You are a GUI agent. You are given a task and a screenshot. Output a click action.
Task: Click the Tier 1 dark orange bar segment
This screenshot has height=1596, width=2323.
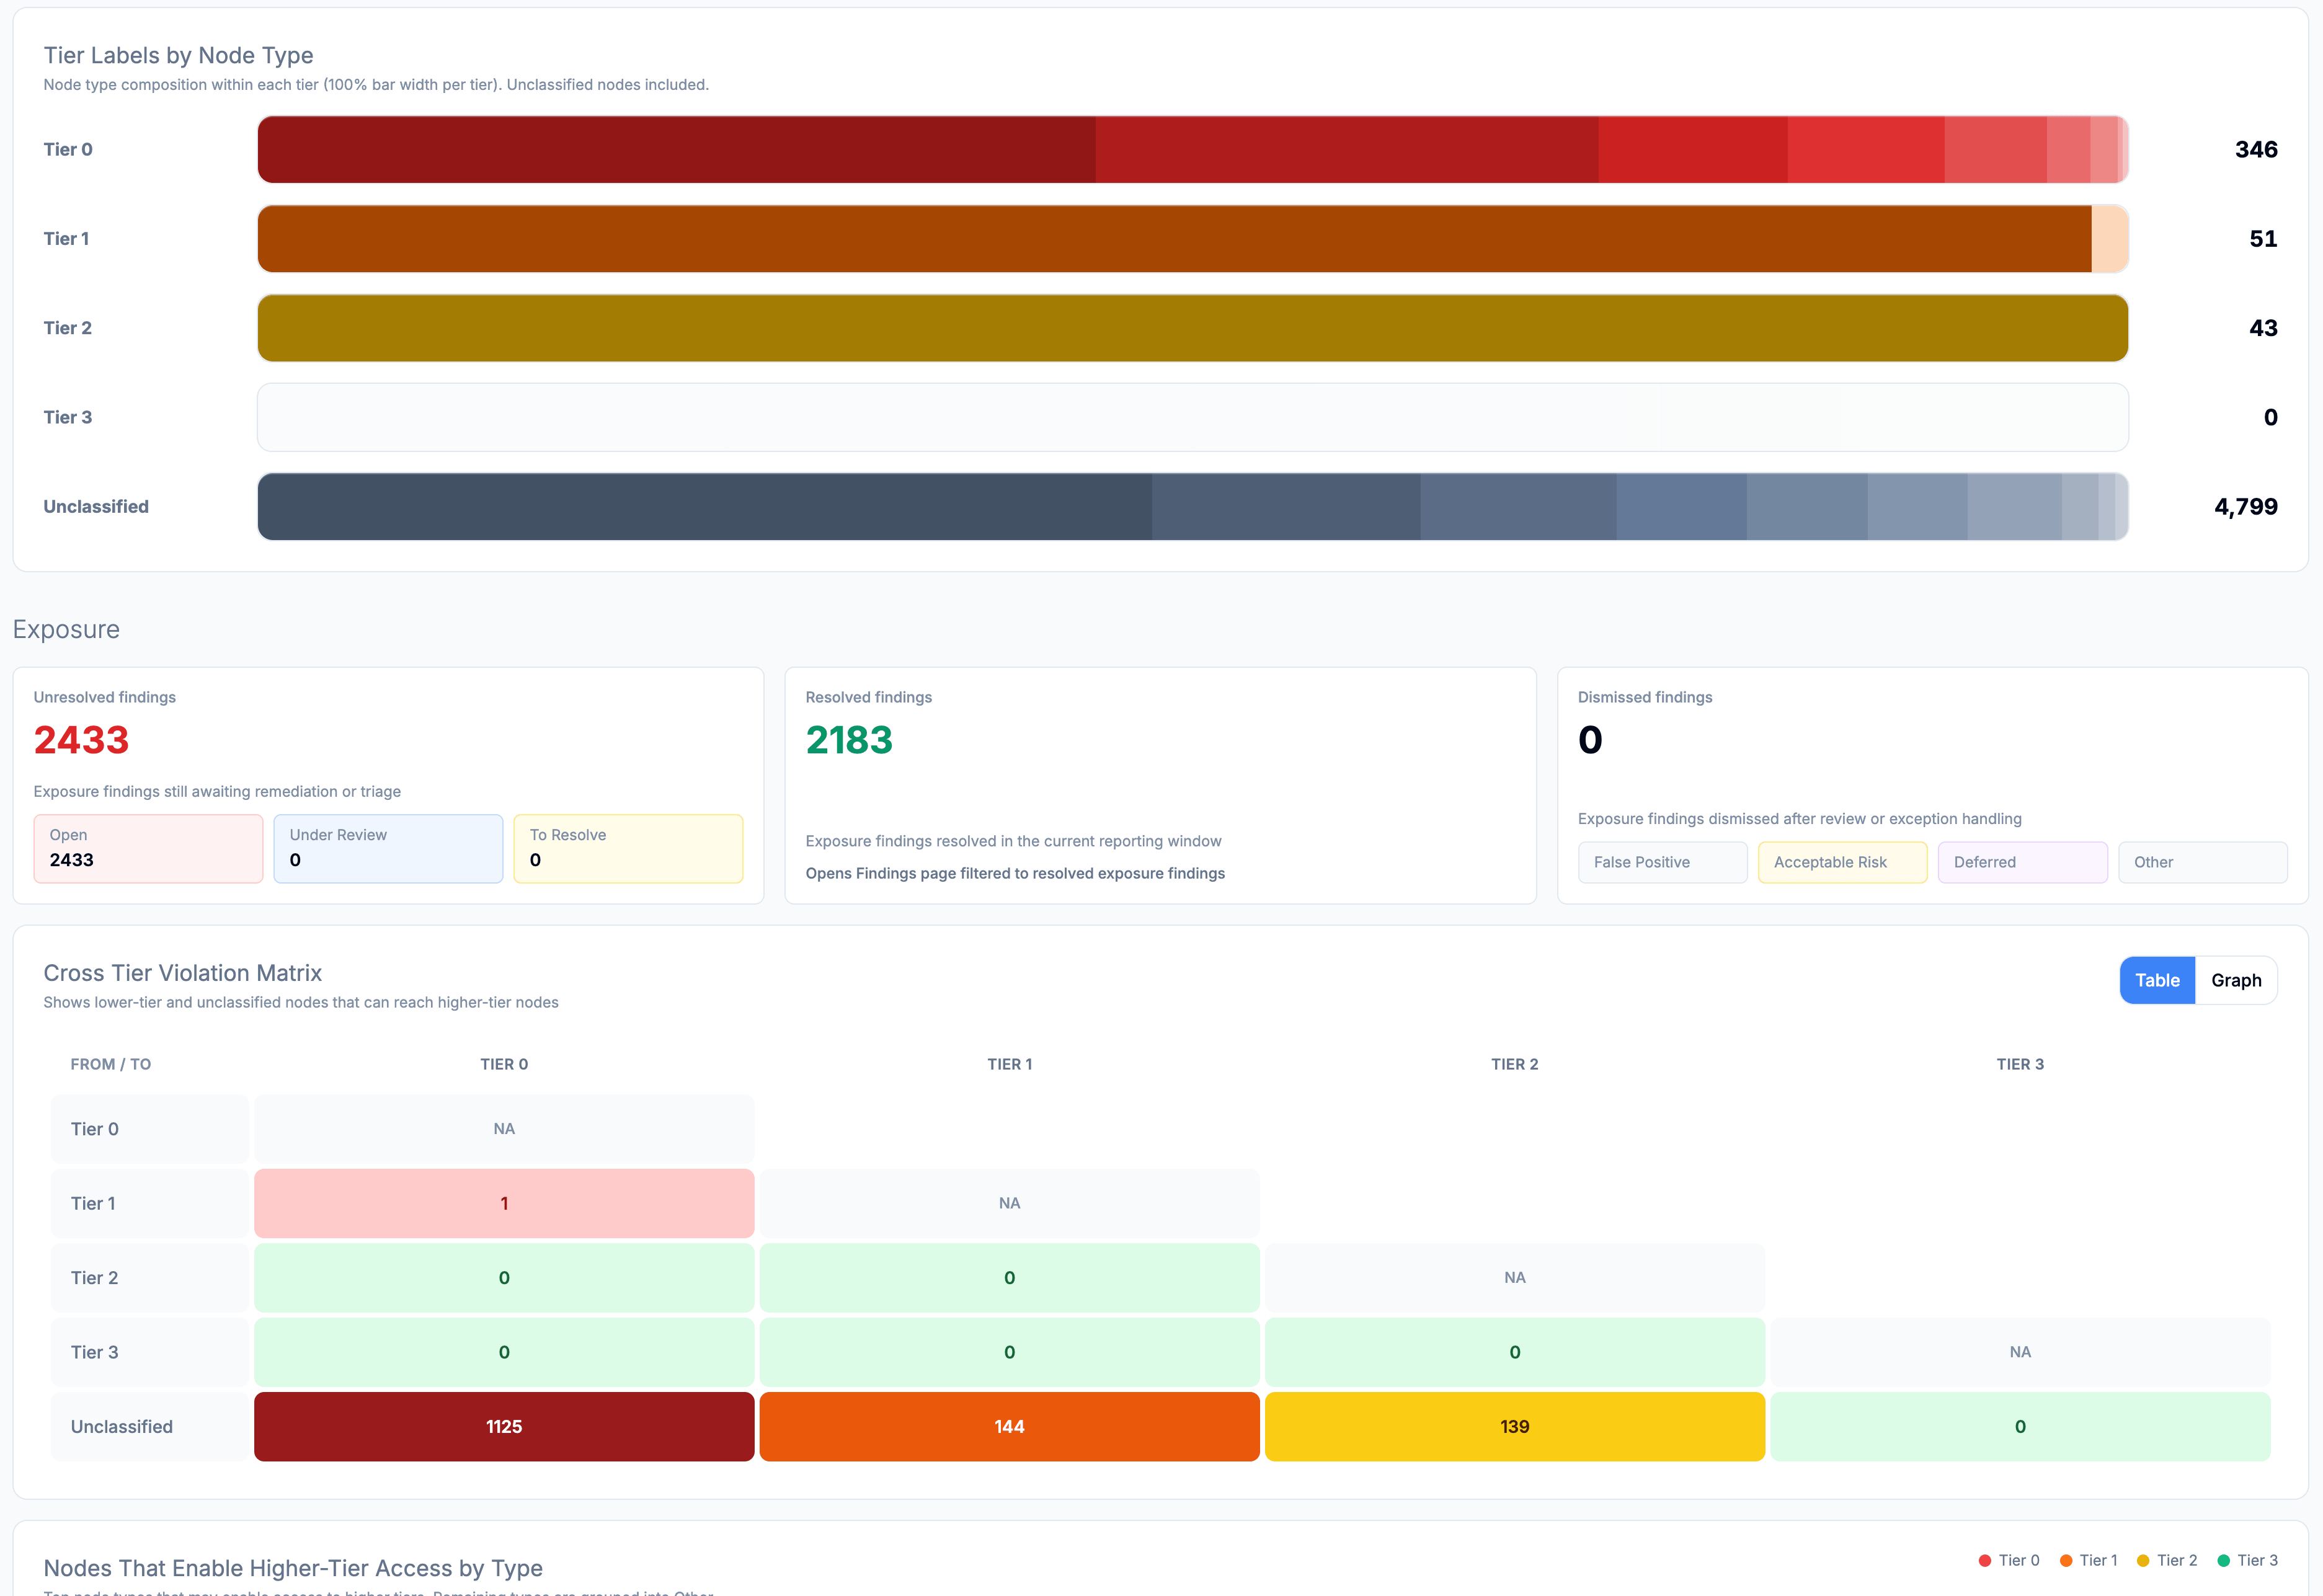click(x=1174, y=239)
